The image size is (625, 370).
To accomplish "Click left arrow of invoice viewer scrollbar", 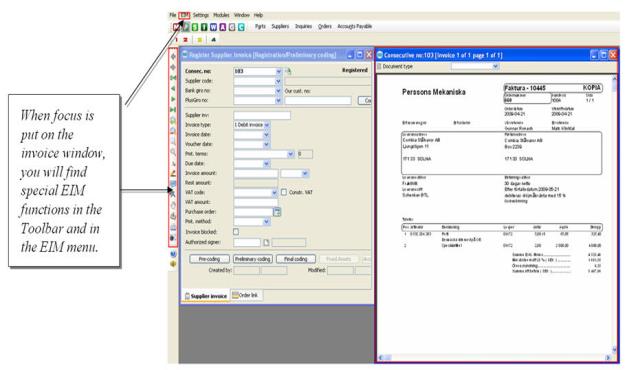I will click(381, 358).
